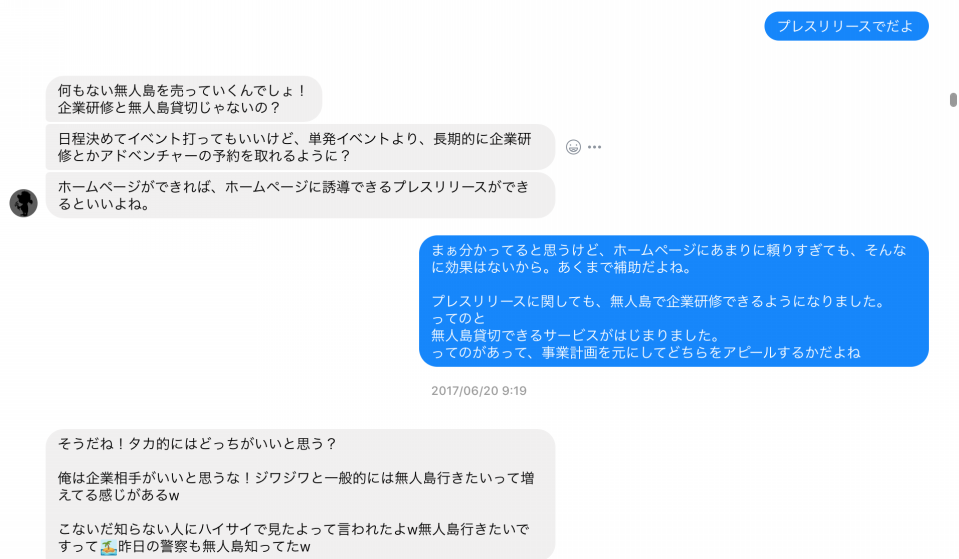The image size is (959, 559).
Task: Click the island emoji in the last message
Action: [108, 547]
